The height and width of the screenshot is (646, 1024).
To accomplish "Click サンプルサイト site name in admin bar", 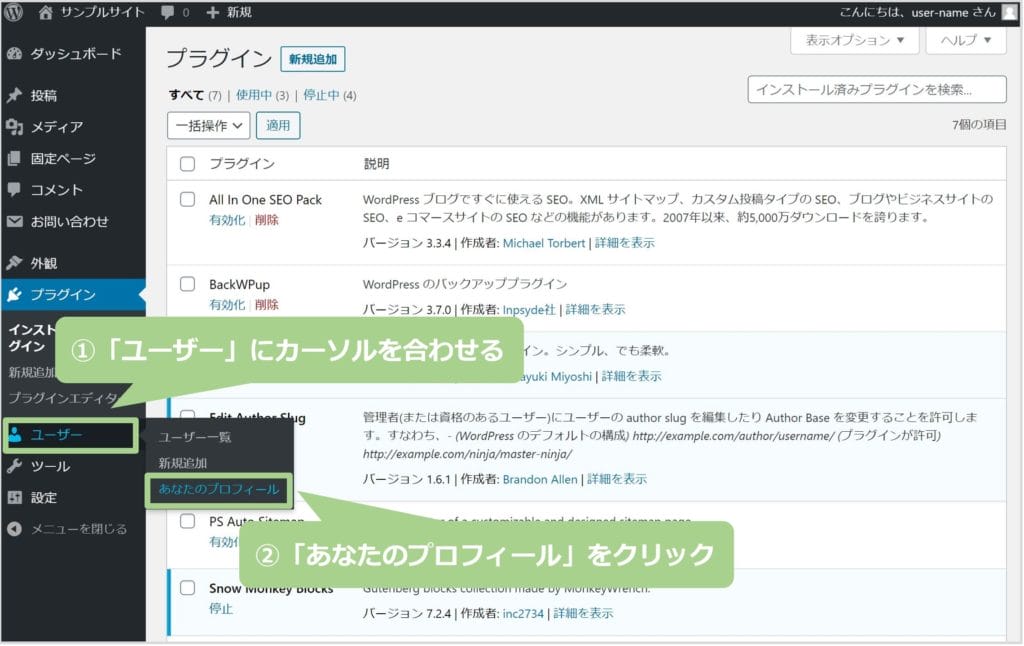I will pyautogui.click(x=102, y=12).
